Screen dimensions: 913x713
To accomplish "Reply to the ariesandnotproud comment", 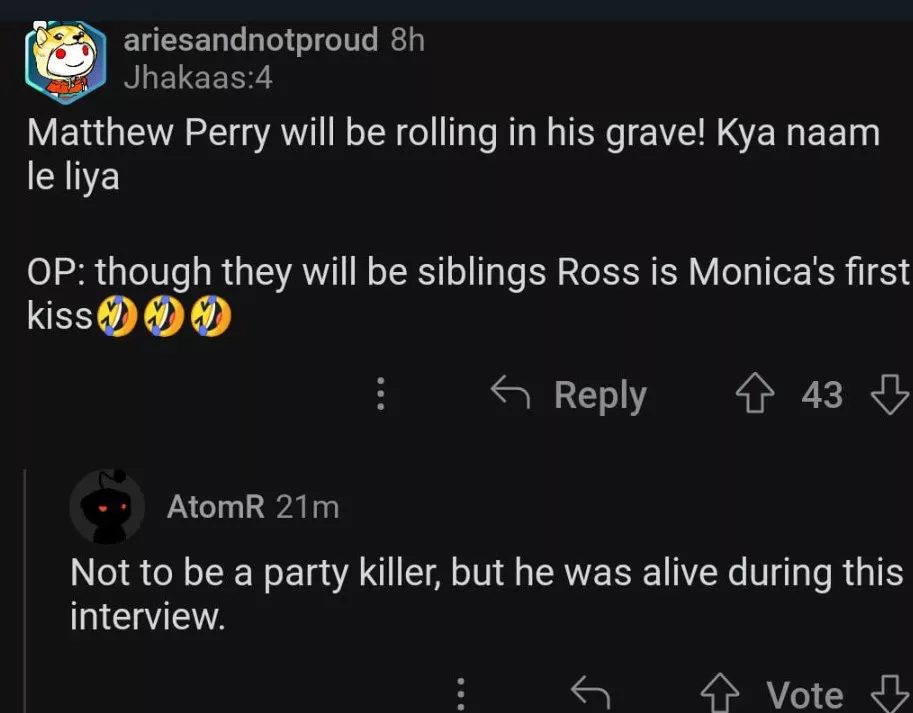I will coord(569,395).
